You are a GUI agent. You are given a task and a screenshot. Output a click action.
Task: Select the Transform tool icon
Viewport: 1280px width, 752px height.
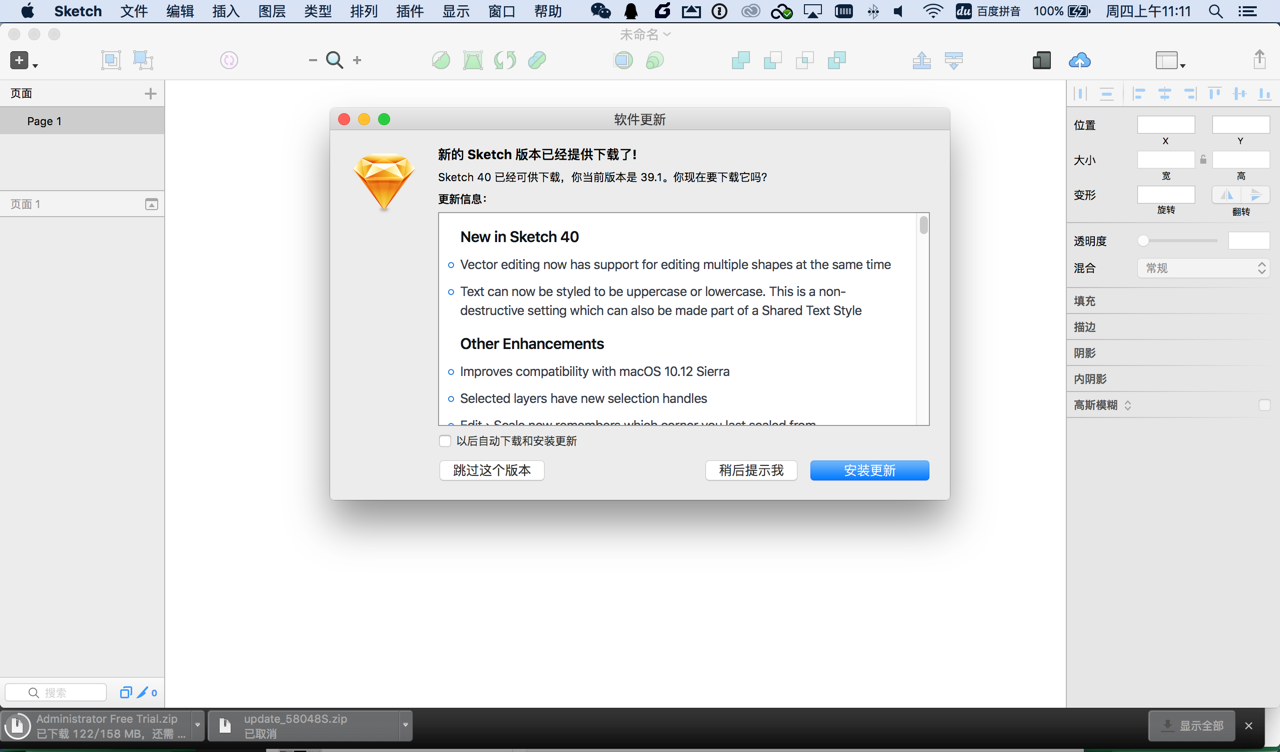click(473, 61)
